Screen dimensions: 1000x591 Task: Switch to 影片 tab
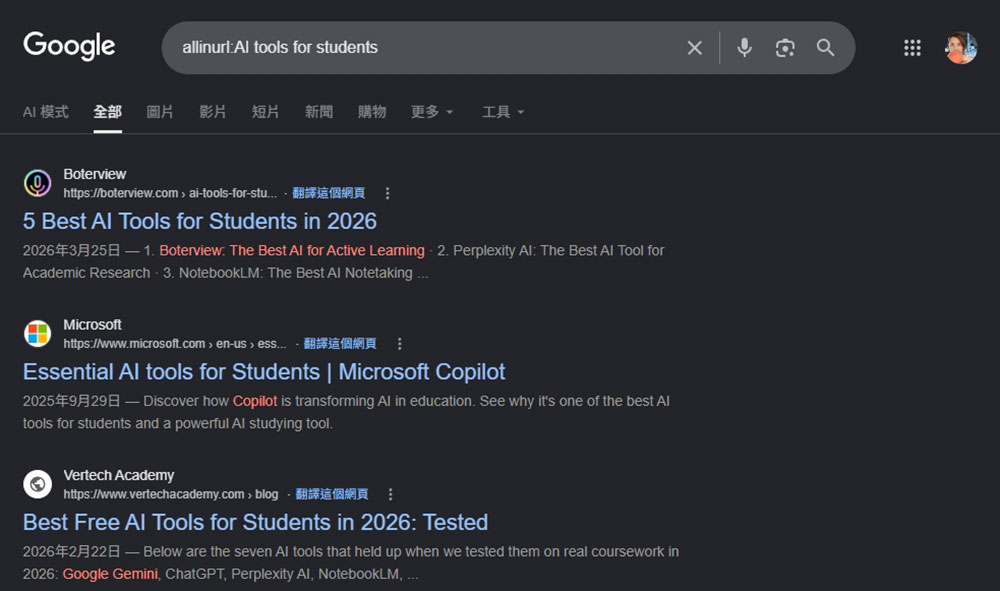[213, 112]
